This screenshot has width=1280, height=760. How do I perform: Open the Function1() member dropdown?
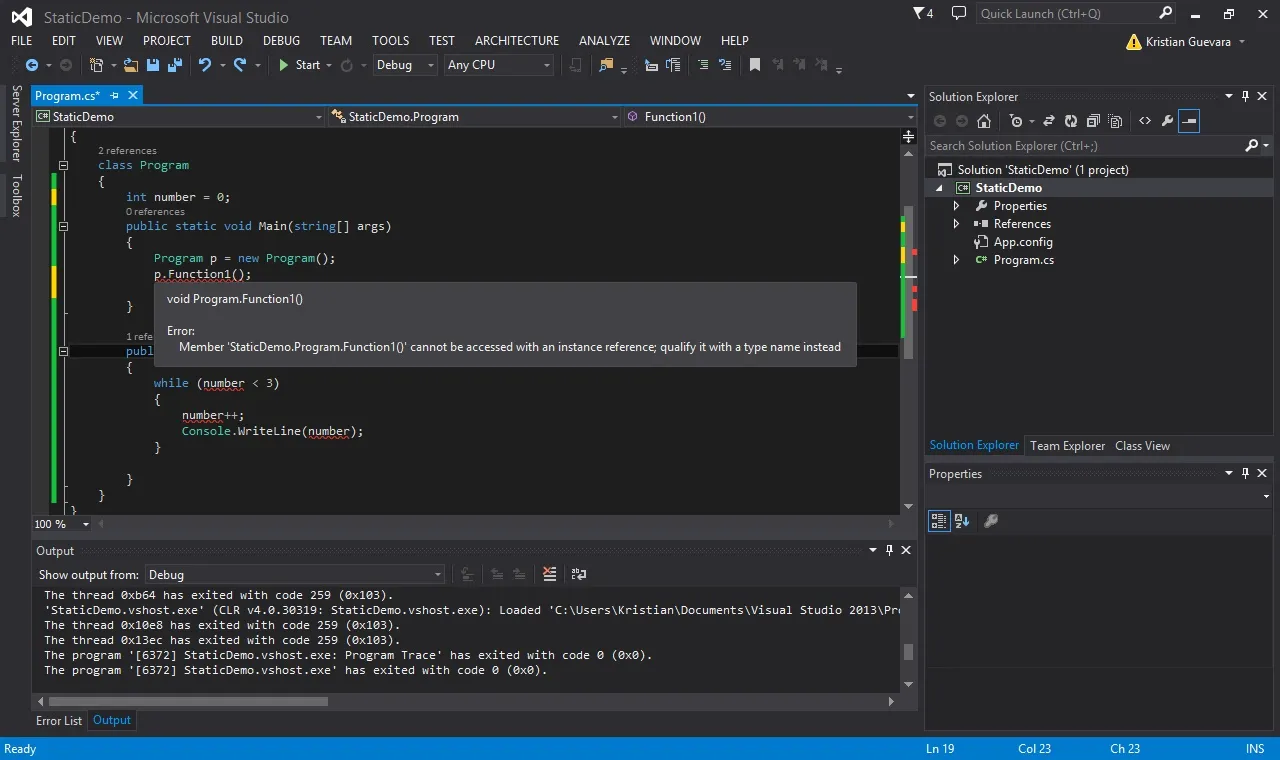[x=769, y=117]
